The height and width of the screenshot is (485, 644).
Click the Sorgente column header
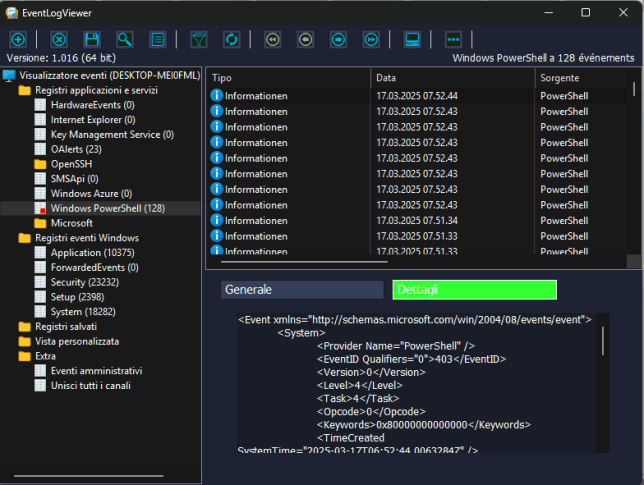(582, 77)
